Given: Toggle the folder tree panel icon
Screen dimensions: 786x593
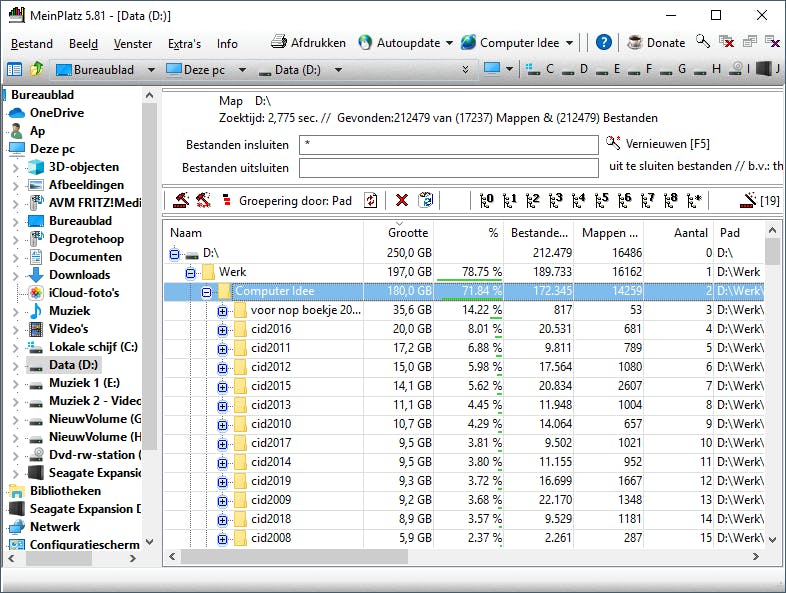Looking at the screenshot, I should (x=14, y=70).
